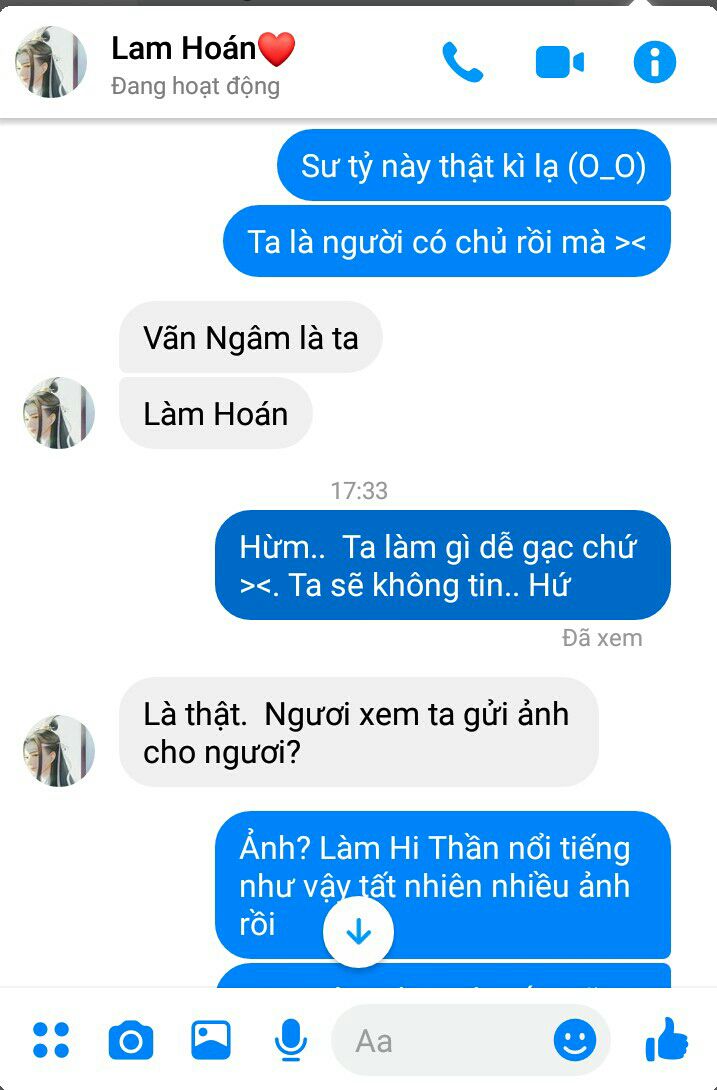This screenshot has height=1090, width=717.
Task: Open the photo gallery picker
Action: click(x=211, y=1039)
